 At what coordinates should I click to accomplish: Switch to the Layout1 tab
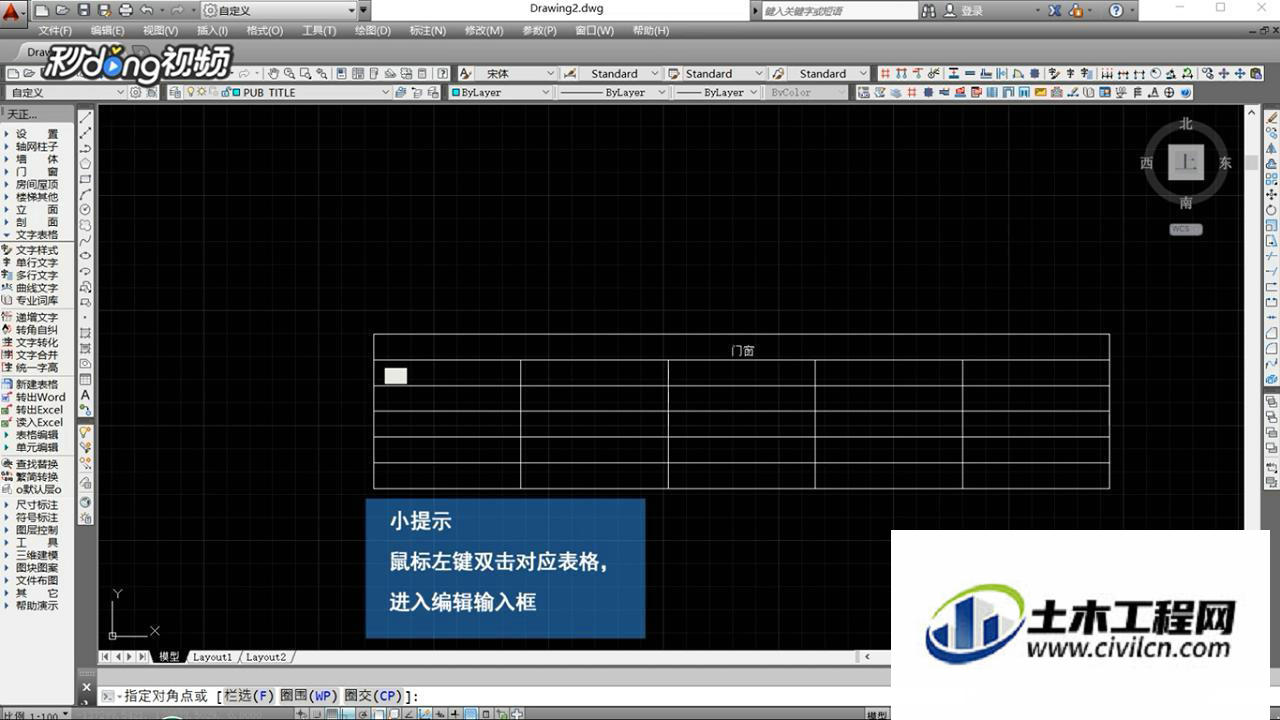(212, 657)
